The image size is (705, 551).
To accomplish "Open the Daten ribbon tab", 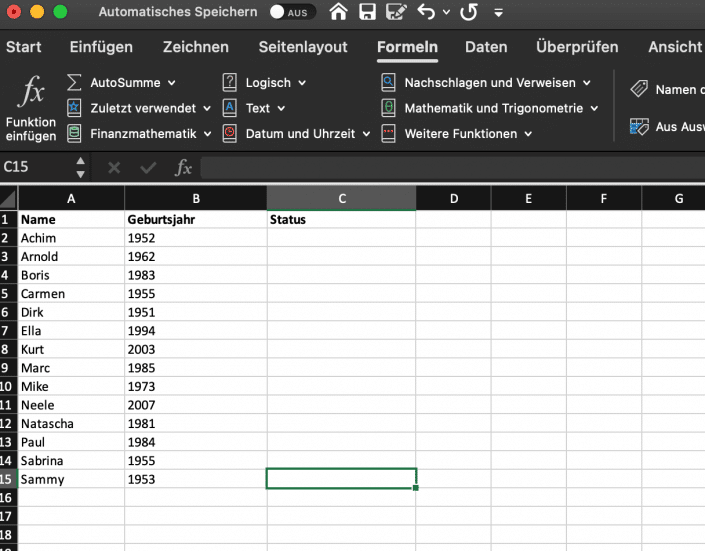I will click(486, 47).
